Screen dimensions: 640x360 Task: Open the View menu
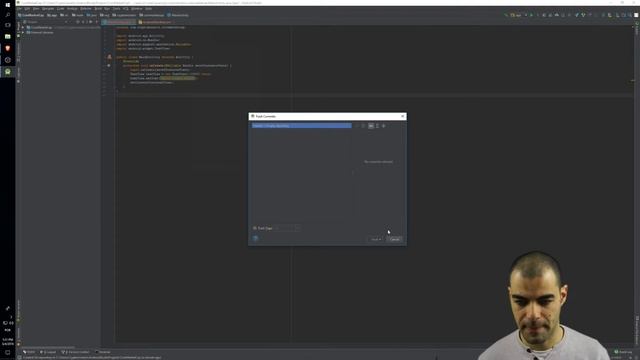click(x=36, y=9)
